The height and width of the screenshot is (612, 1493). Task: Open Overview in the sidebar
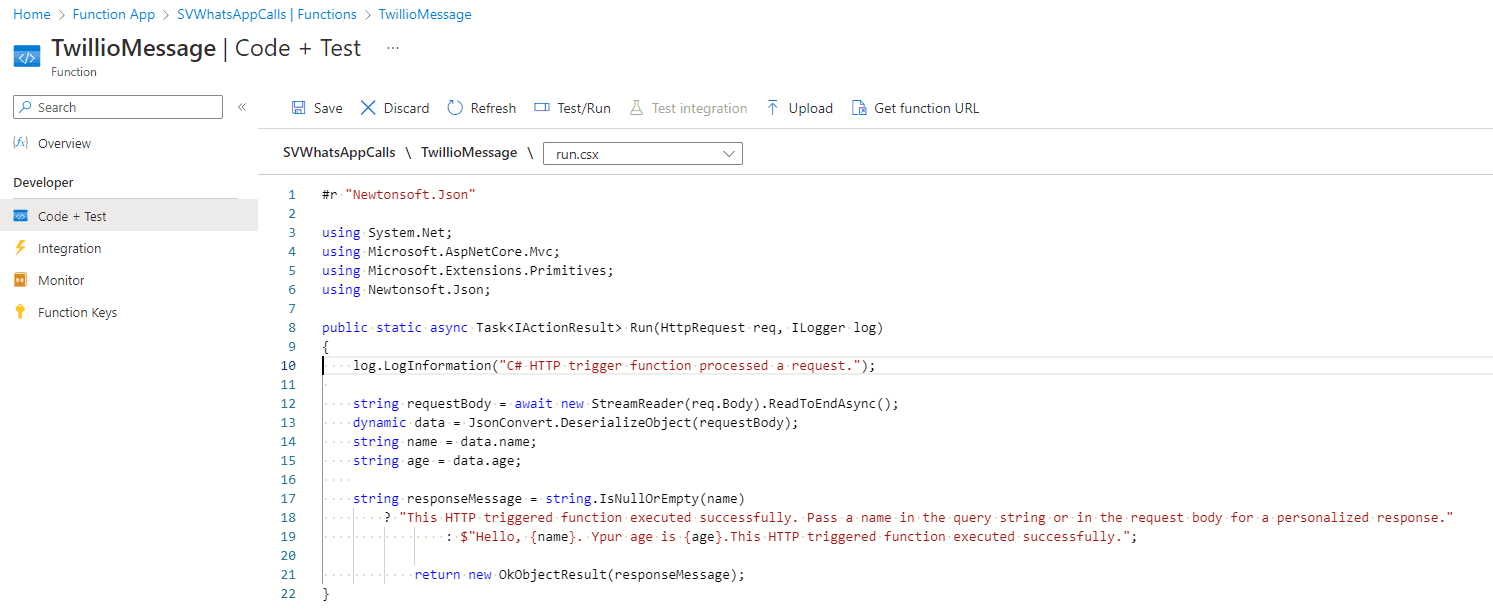(x=64, y=143)
